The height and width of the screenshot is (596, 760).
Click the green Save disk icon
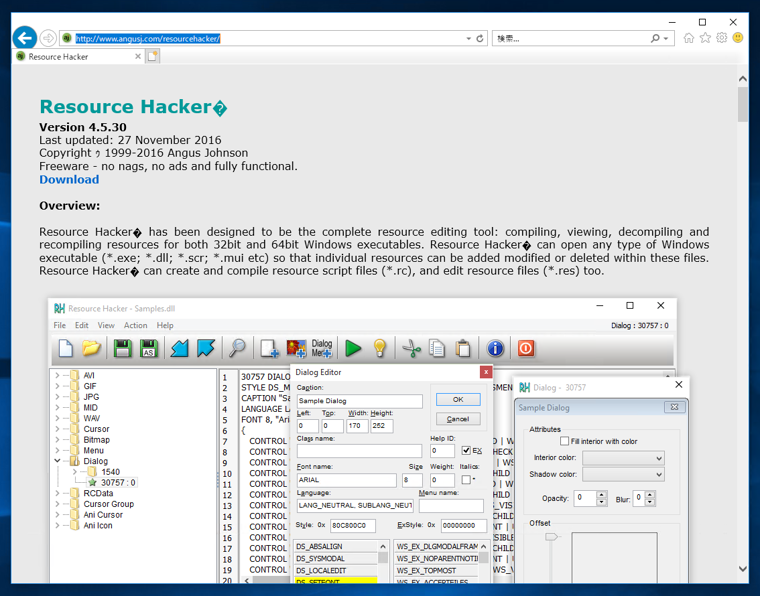[123, 348]
